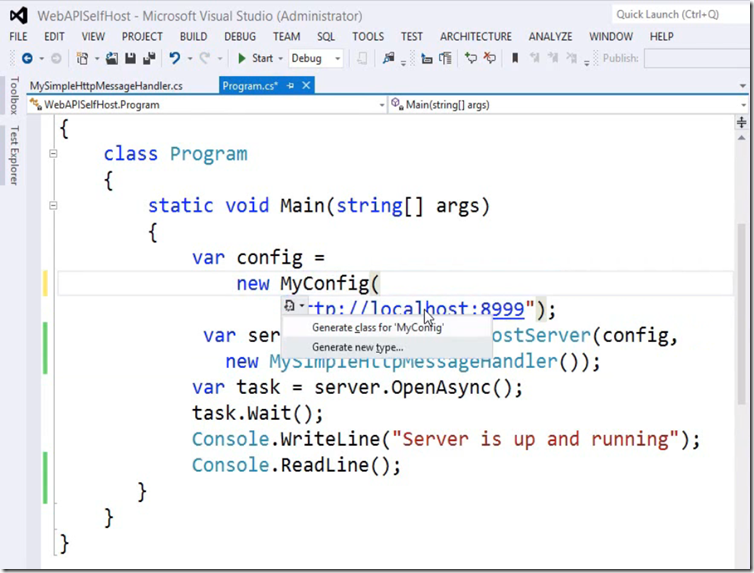Screen dimensions: 754x573
Task: Click the smart tag options icon
Action: [x=294, y=306]
